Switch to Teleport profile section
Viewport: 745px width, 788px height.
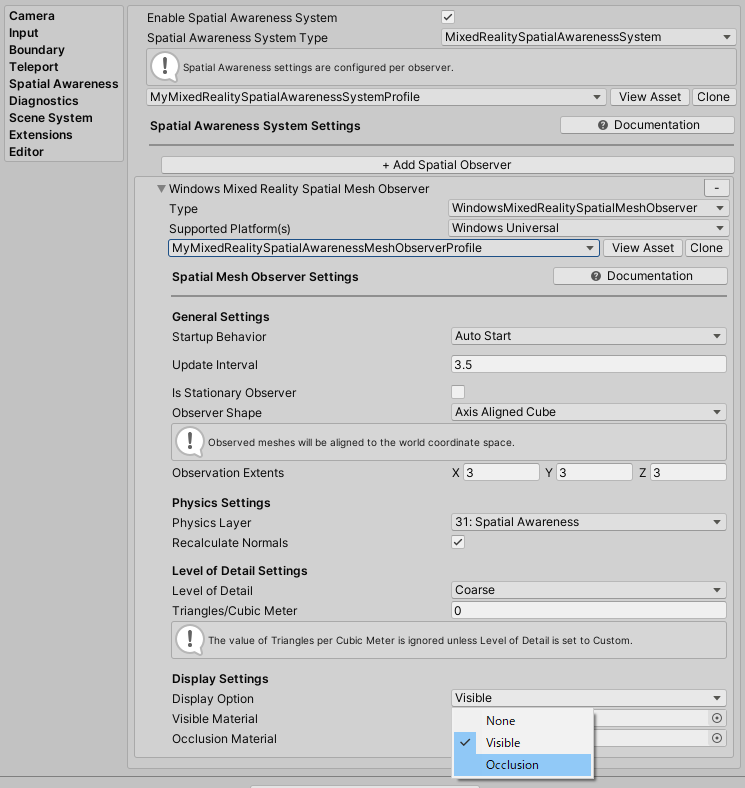(x=34, y=67)
